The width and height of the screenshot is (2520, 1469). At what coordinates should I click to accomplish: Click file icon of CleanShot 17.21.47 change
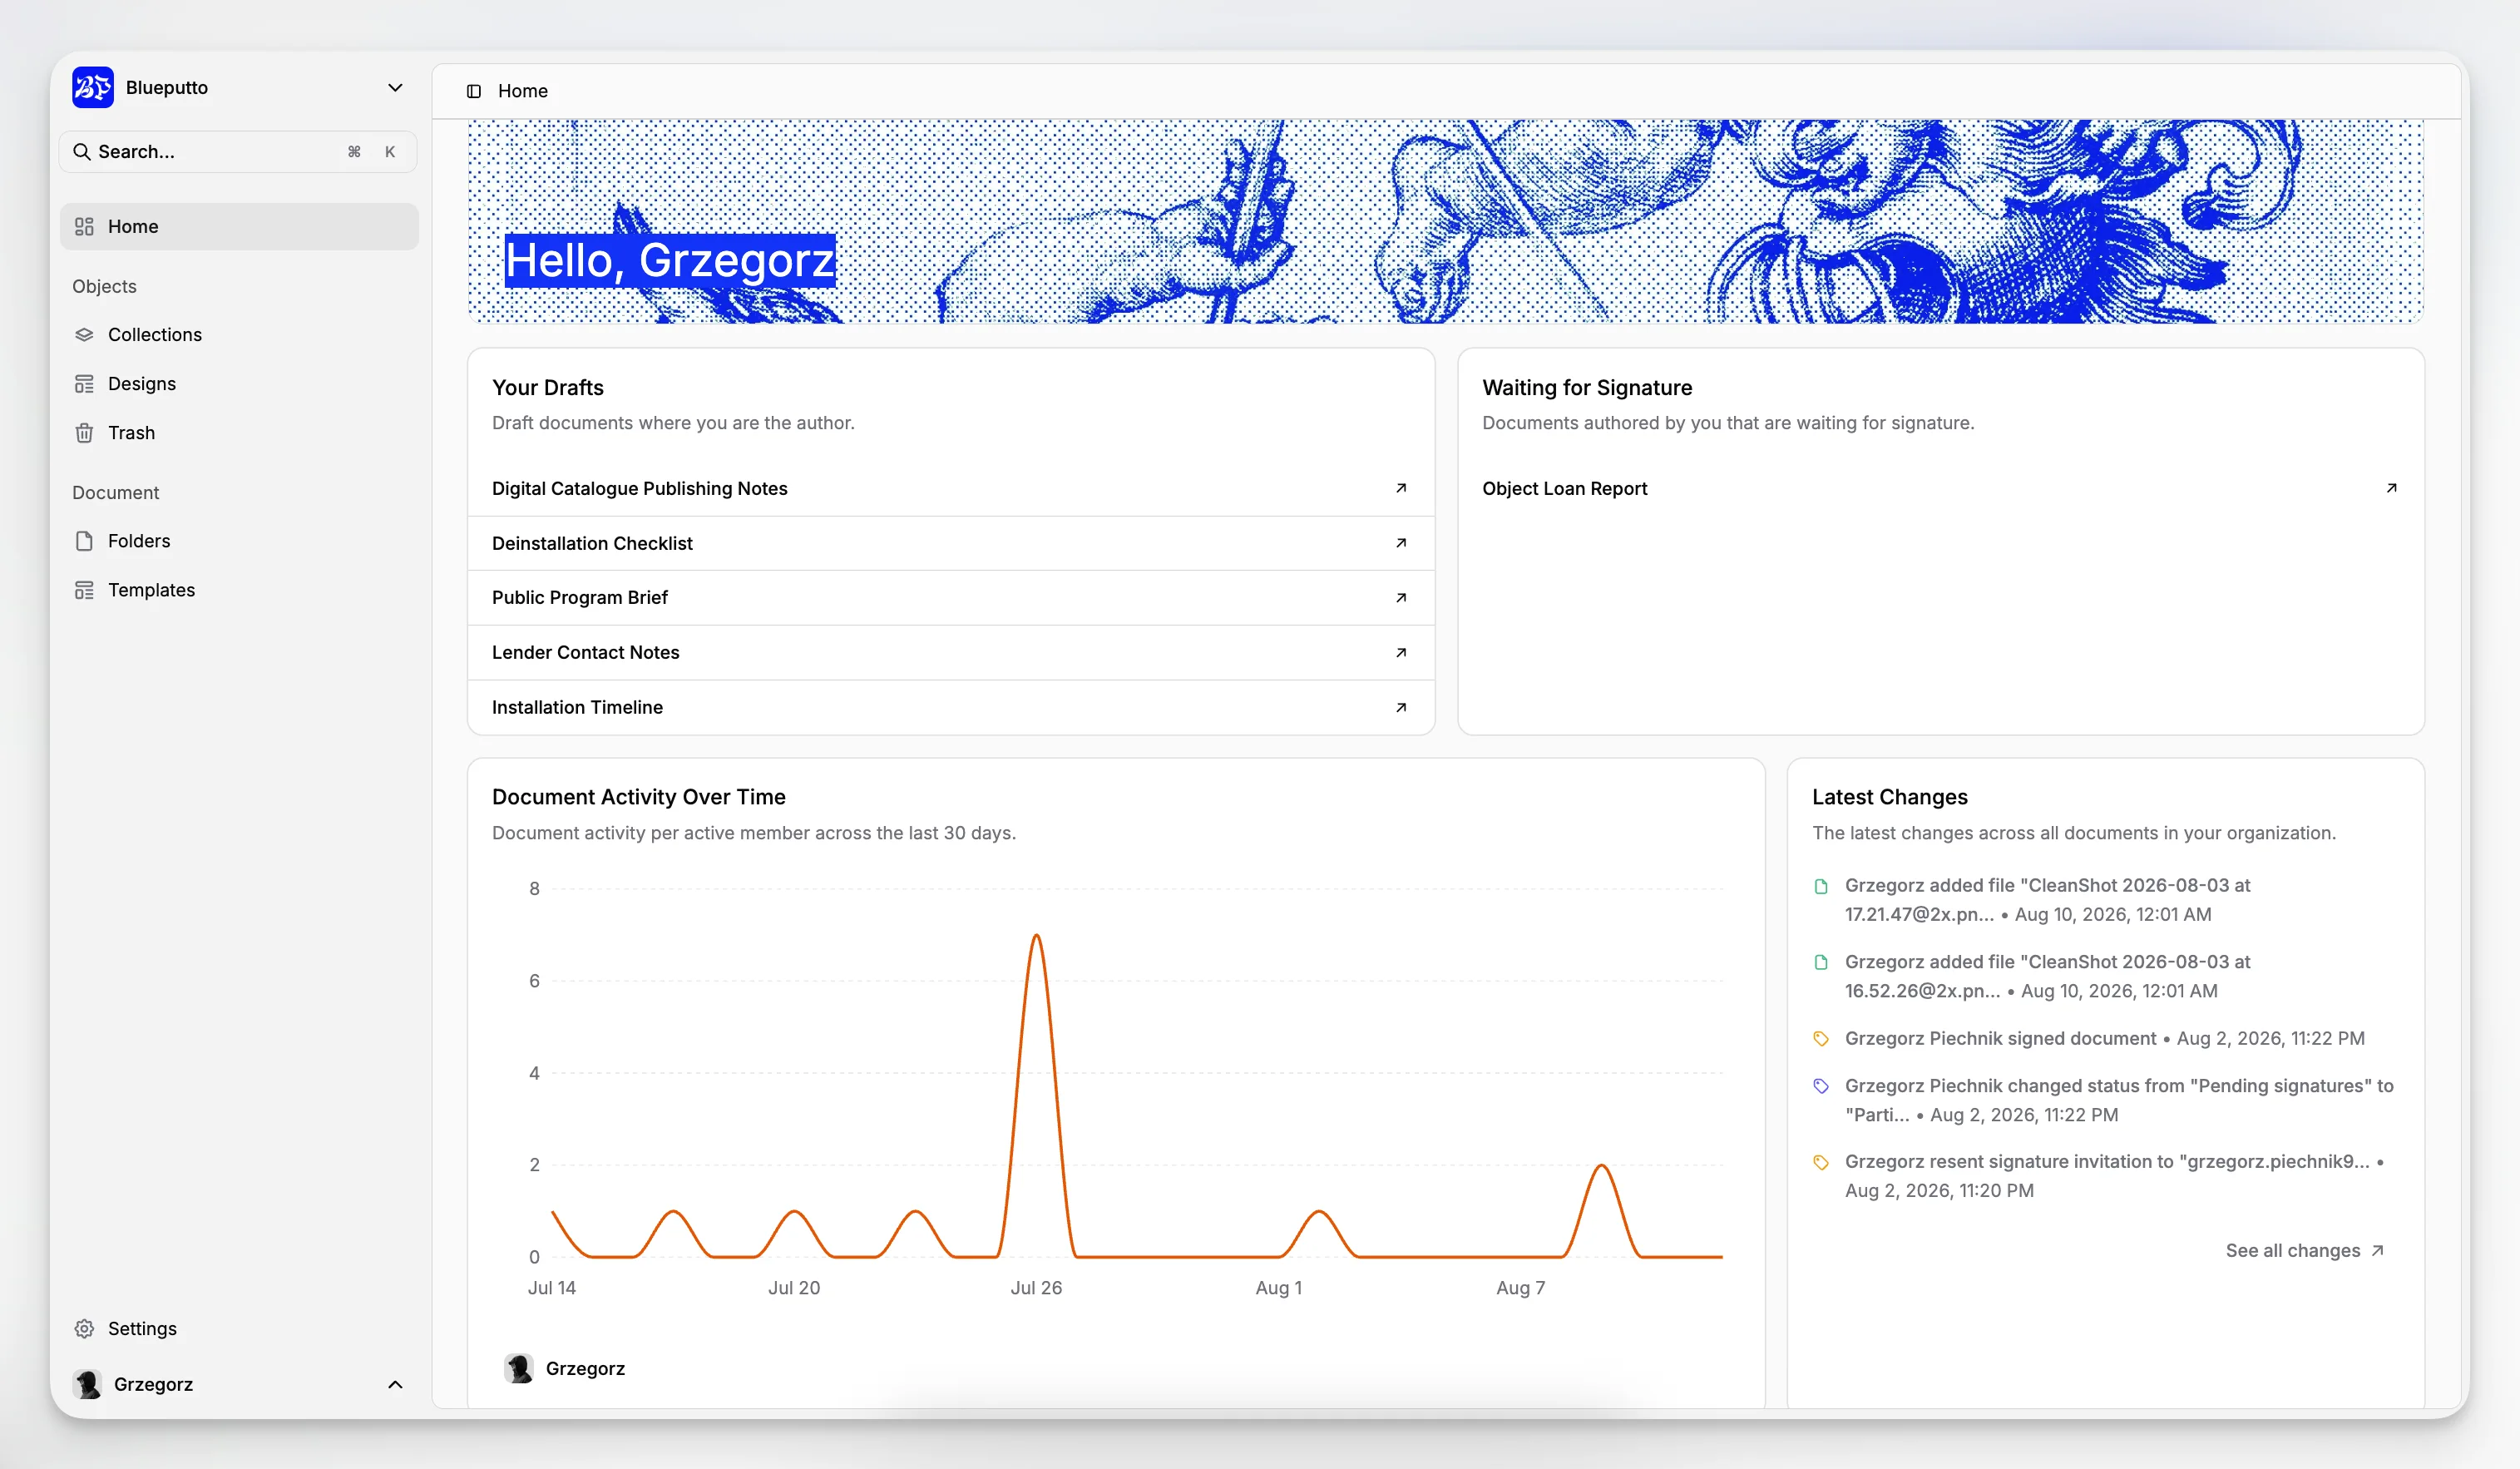coord(1821,886)
